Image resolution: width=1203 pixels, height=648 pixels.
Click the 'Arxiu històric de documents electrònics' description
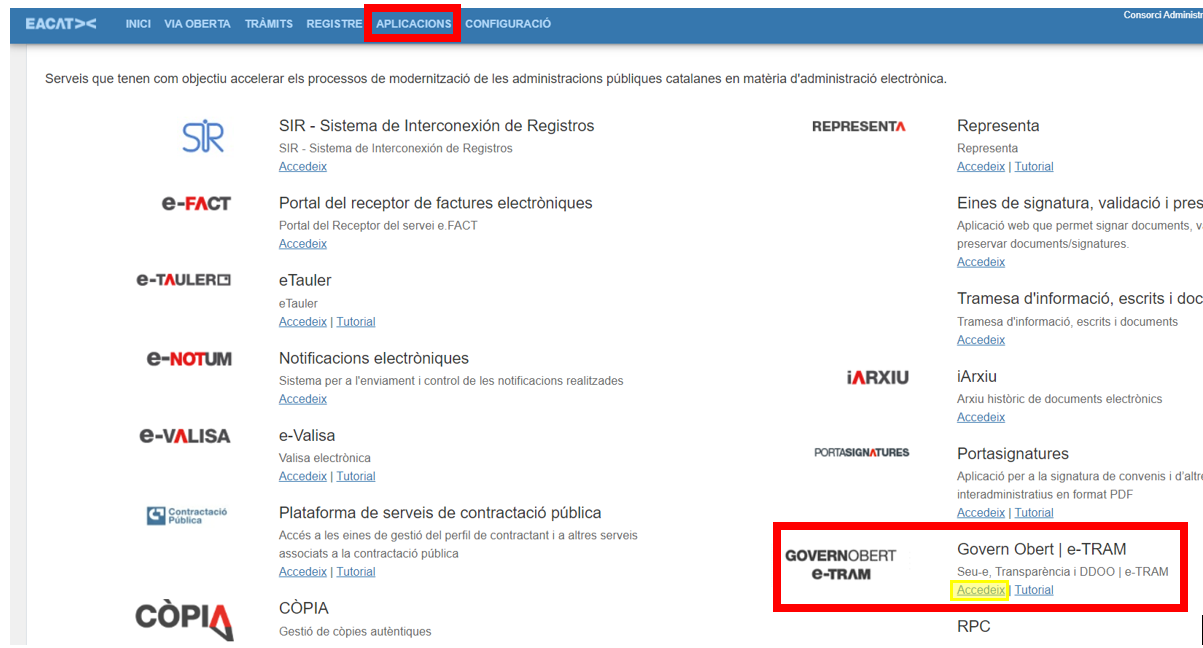pyautogui.click(x=1059, y=399)
